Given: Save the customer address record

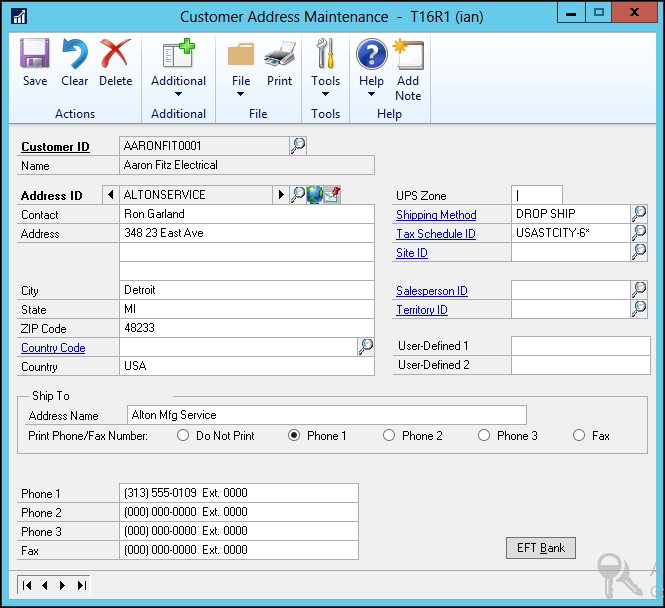Looking at the screenshot, I should click(x=35, y=62).
